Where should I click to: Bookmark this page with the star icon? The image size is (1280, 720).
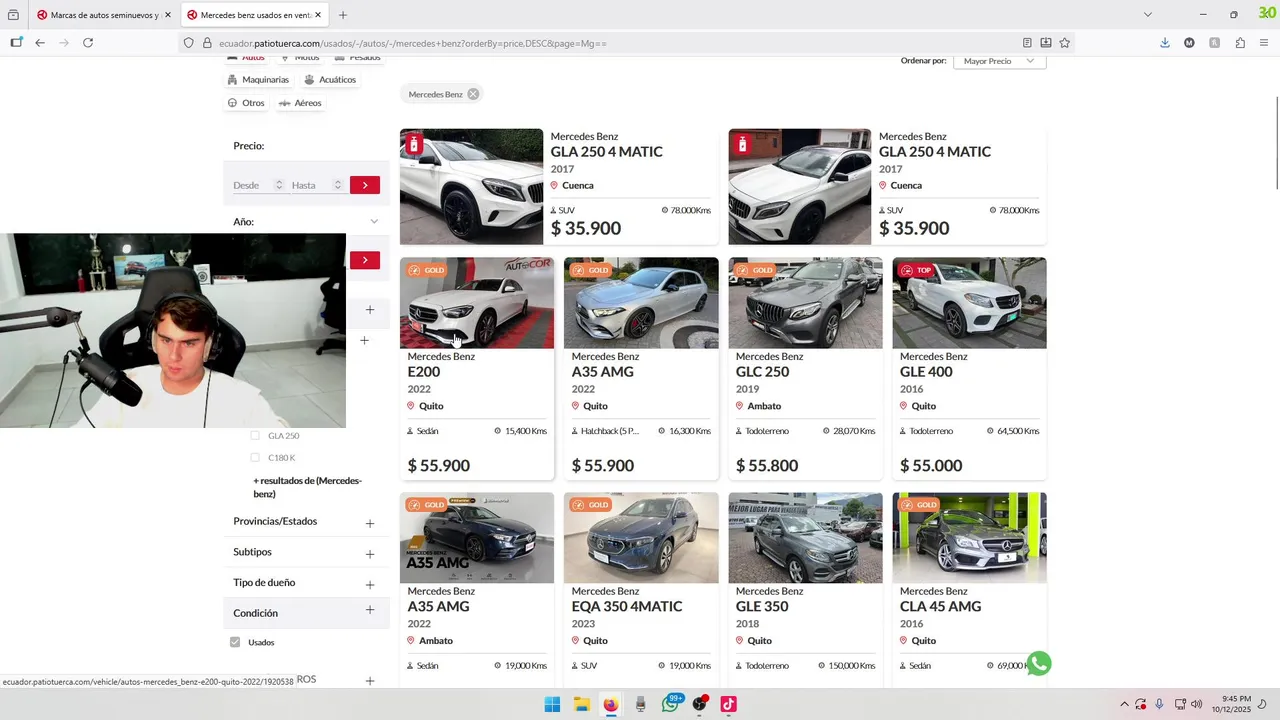[x=1065, y=43]
